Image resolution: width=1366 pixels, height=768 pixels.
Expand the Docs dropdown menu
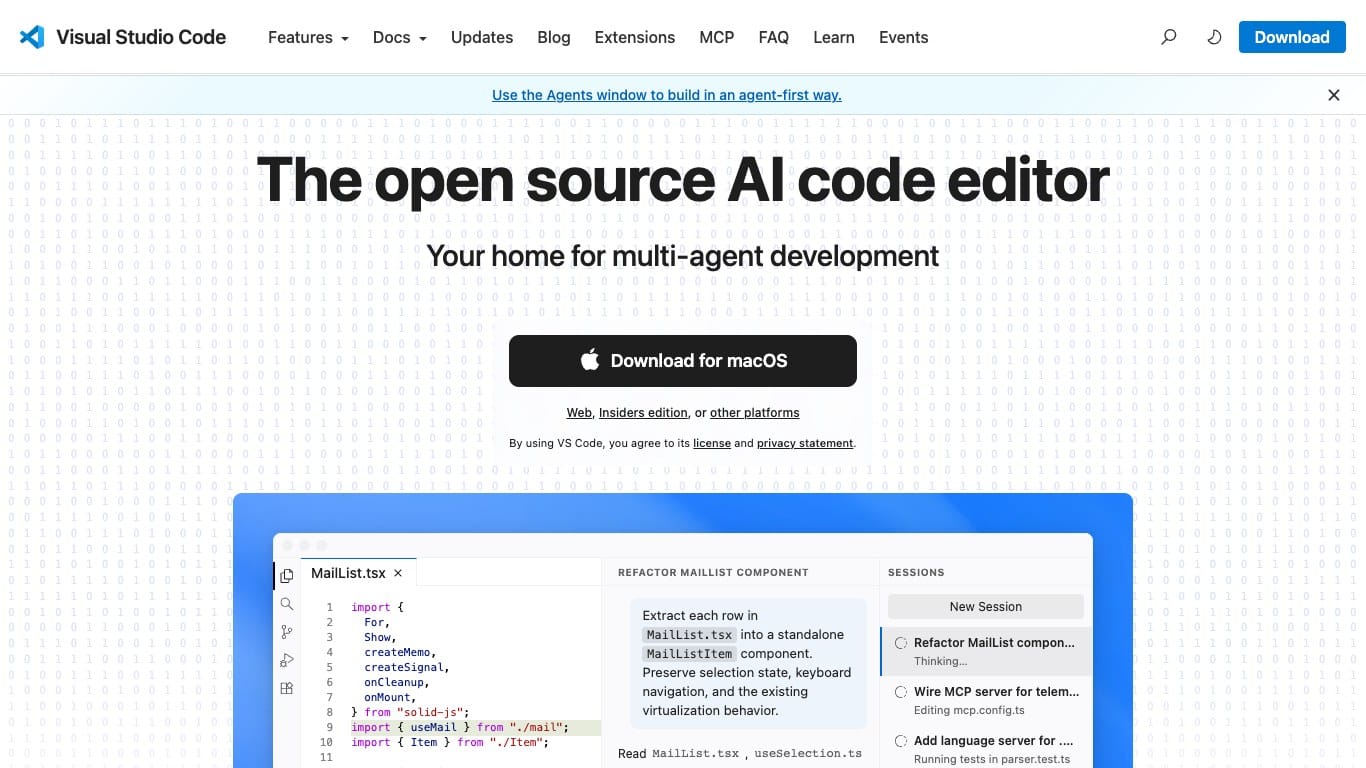click(399, 37)
